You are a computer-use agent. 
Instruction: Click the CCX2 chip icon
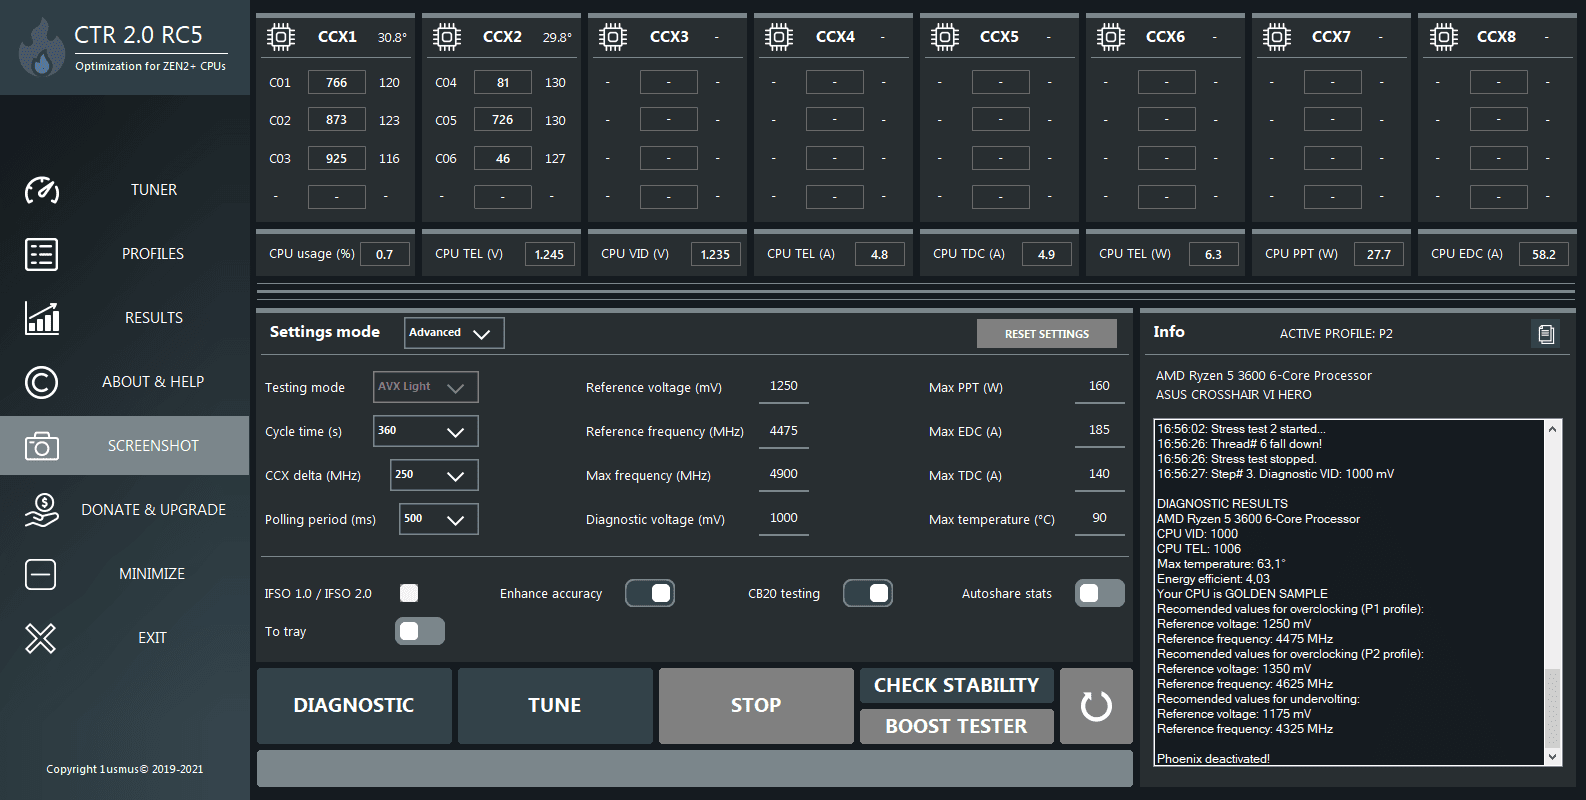pyautogui.click(x=447, y=37)
